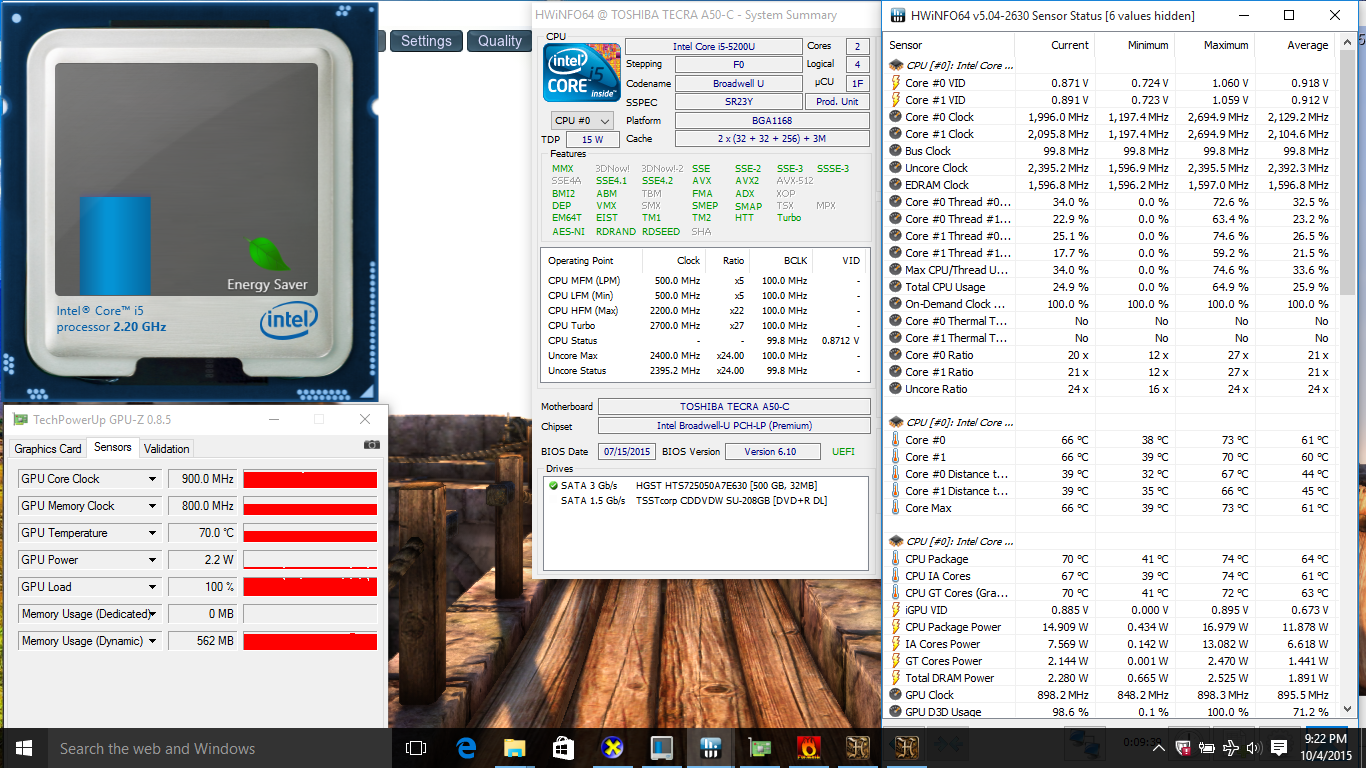The height and width of the screenshot is (768, 1366).
Task: Click the Quality button
Action: pos(500,41)
